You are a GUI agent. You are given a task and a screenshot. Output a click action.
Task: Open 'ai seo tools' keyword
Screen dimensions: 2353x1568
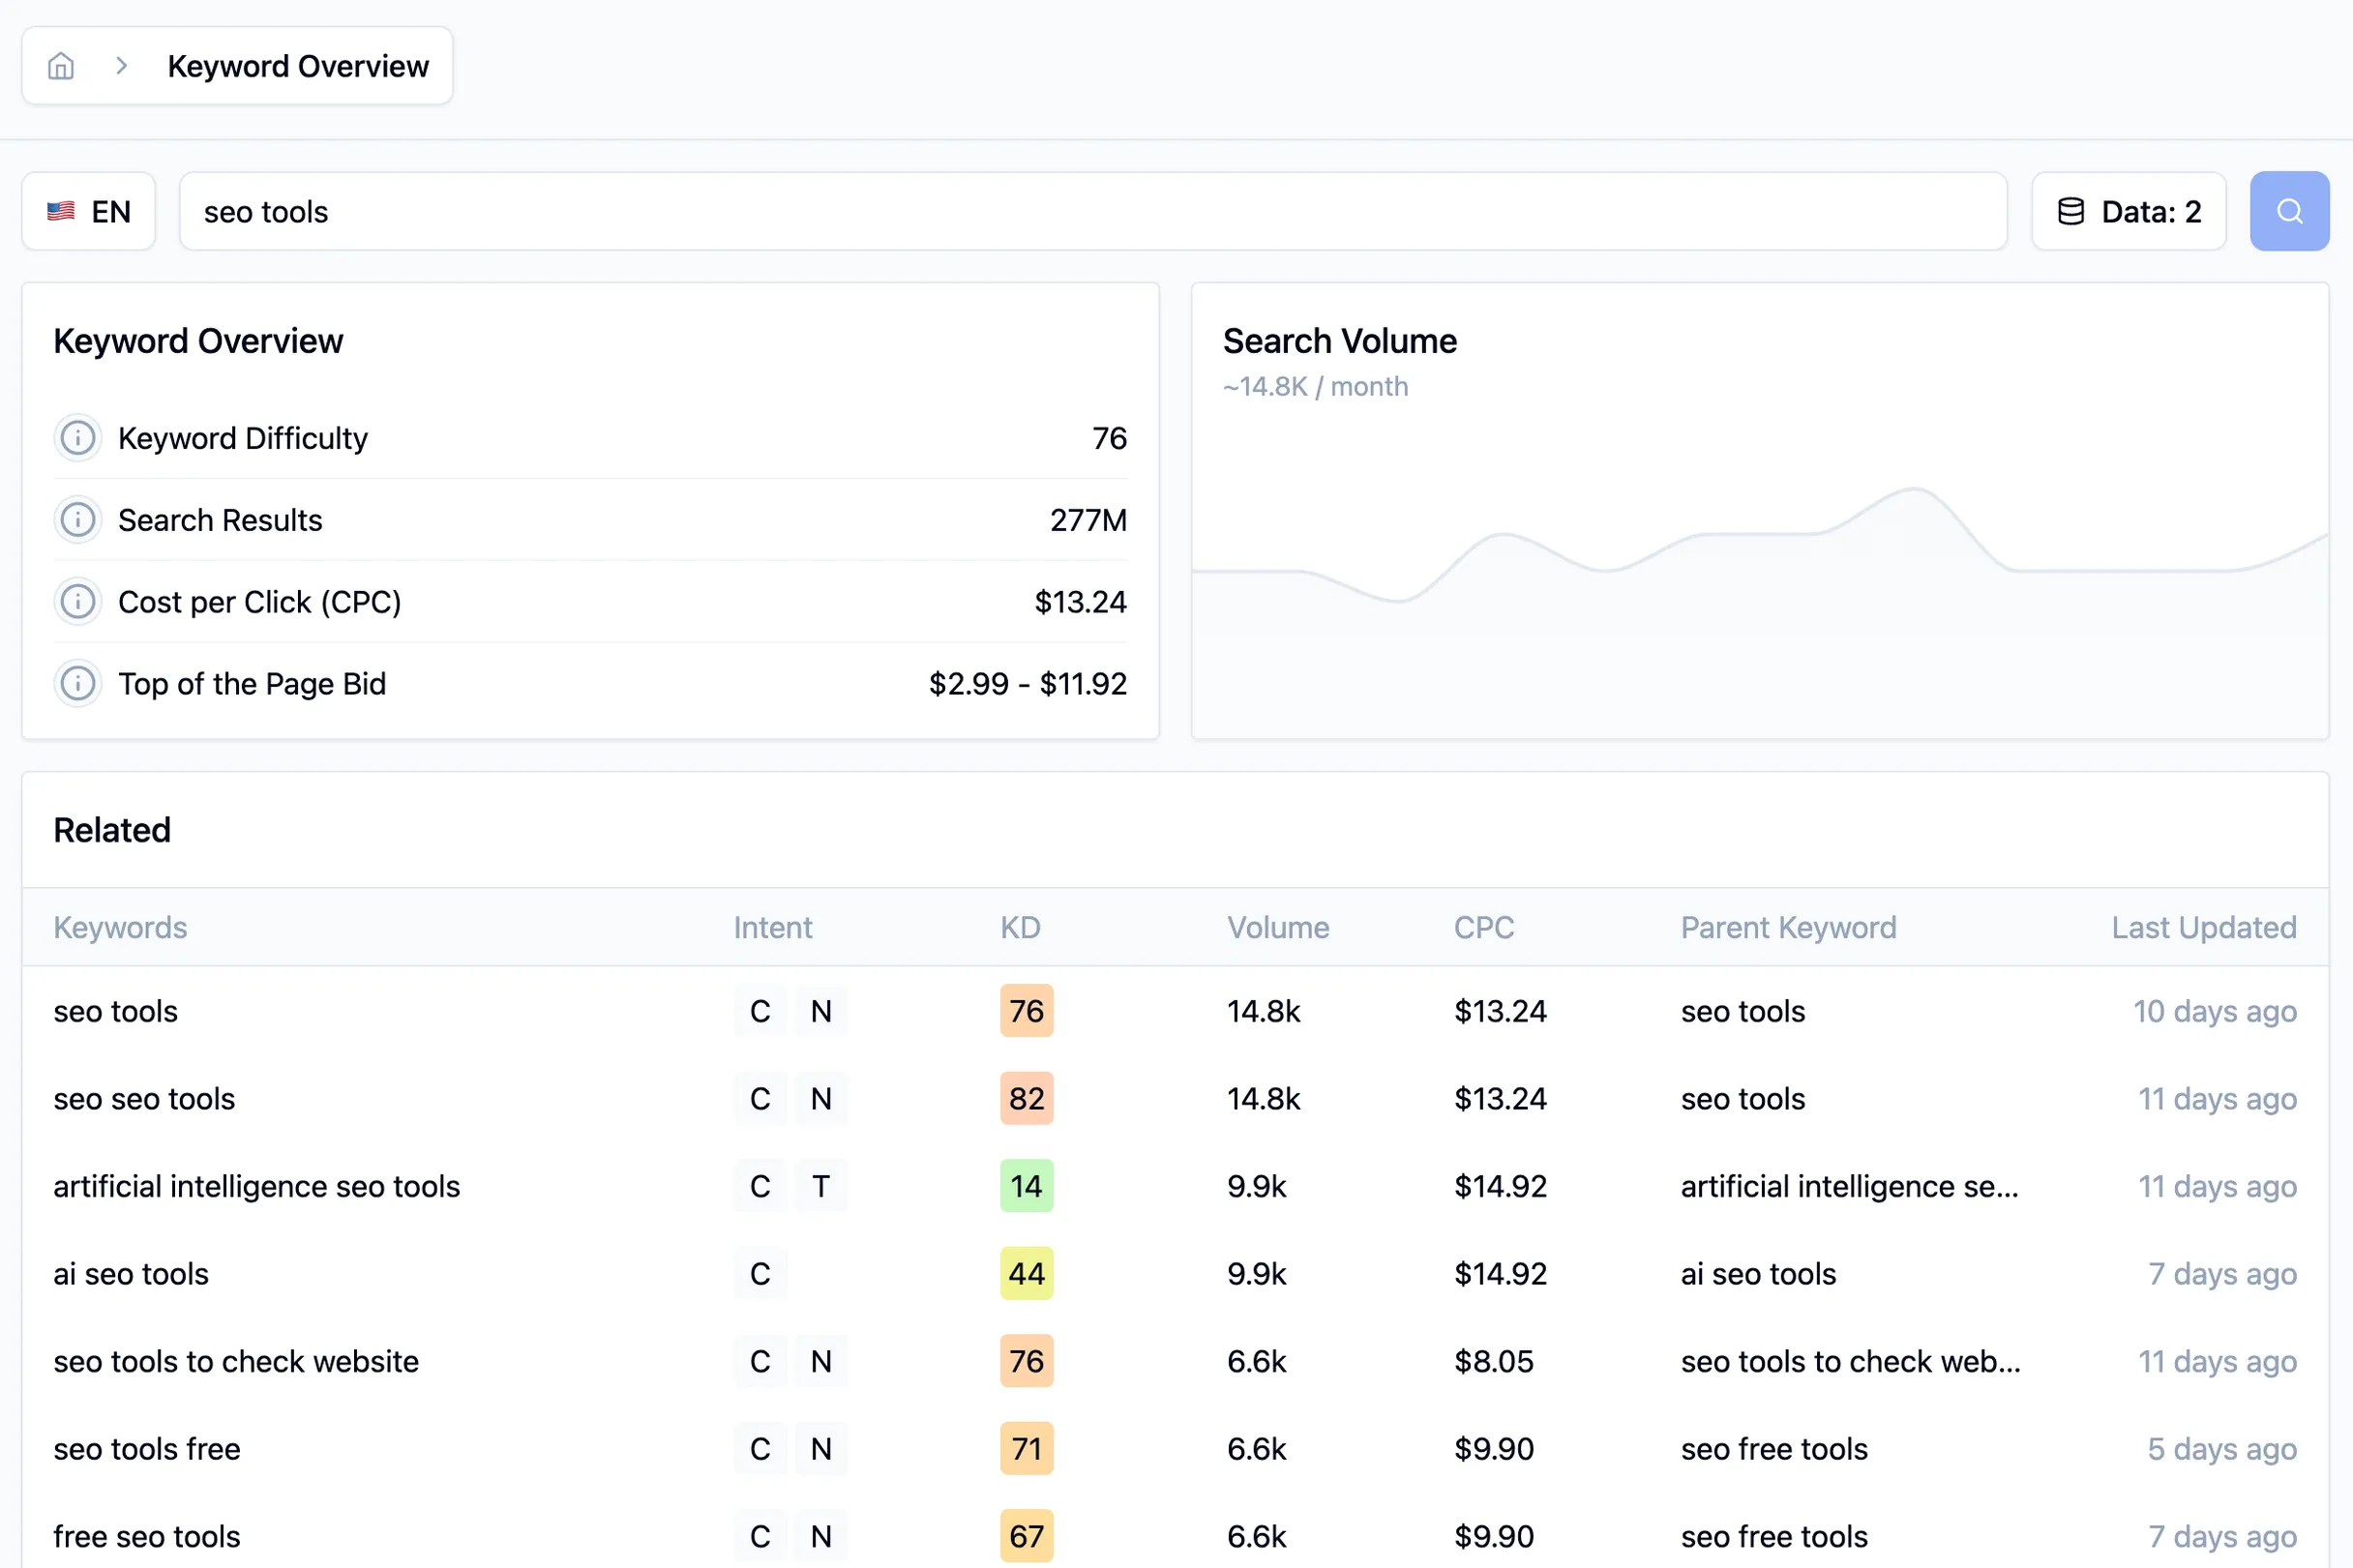[131, 1274]
